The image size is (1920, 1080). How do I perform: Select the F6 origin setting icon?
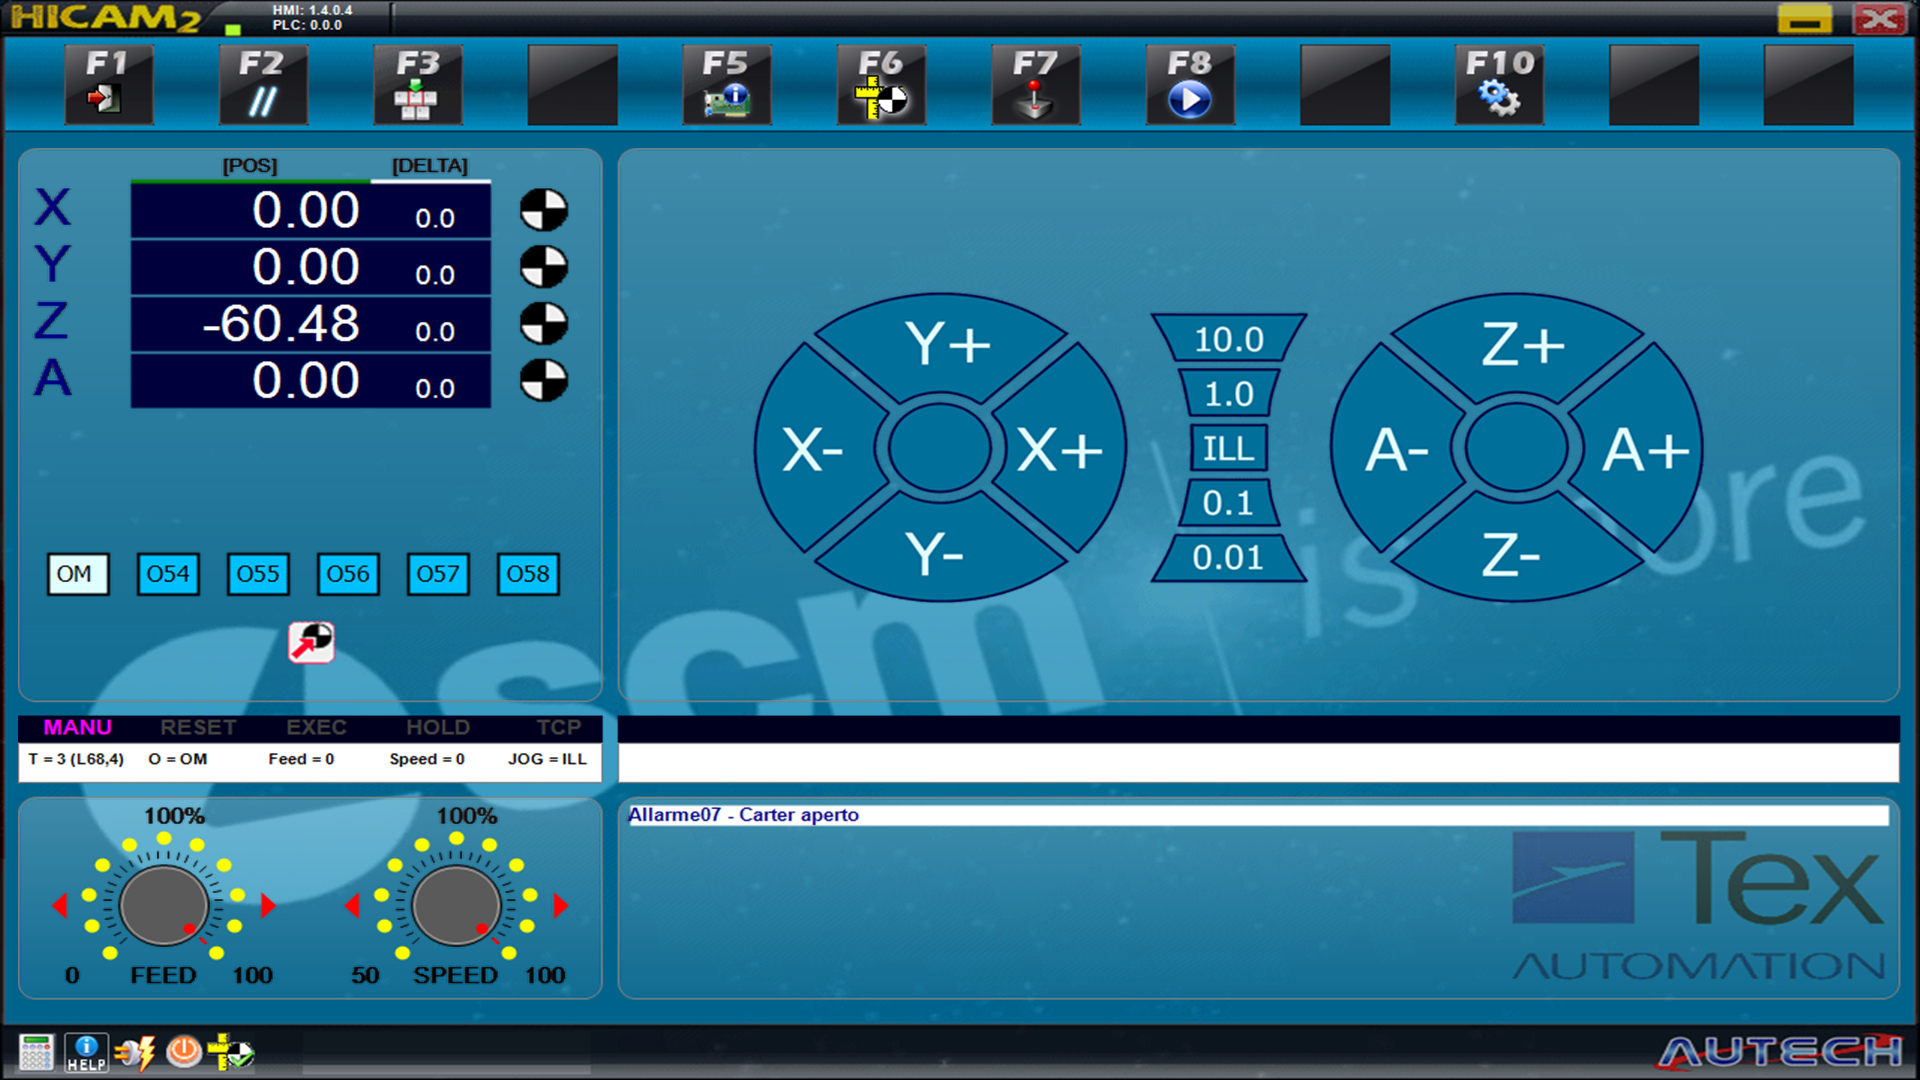click(x=881, y=85)
